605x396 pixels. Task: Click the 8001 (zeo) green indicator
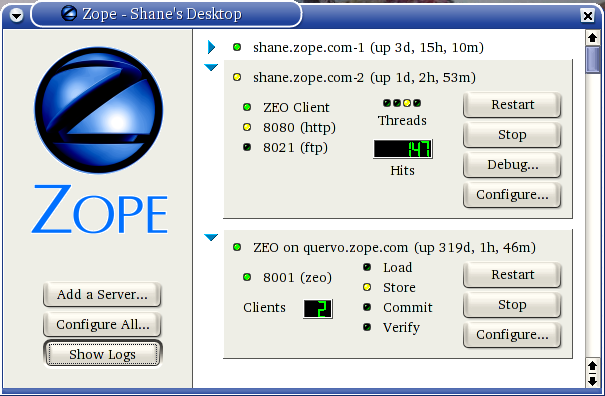(247, 277)
